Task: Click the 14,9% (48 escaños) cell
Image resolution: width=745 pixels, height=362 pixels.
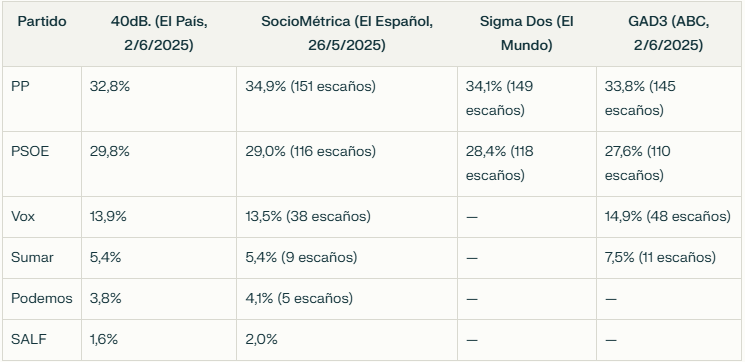Action: pos(667,217)
